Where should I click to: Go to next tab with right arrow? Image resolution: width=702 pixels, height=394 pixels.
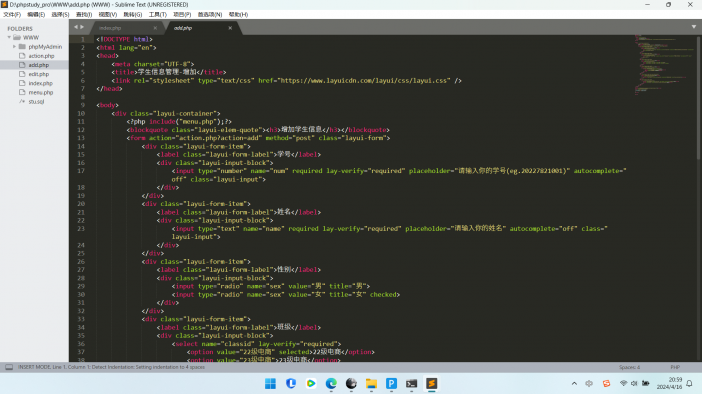[82, 27]
